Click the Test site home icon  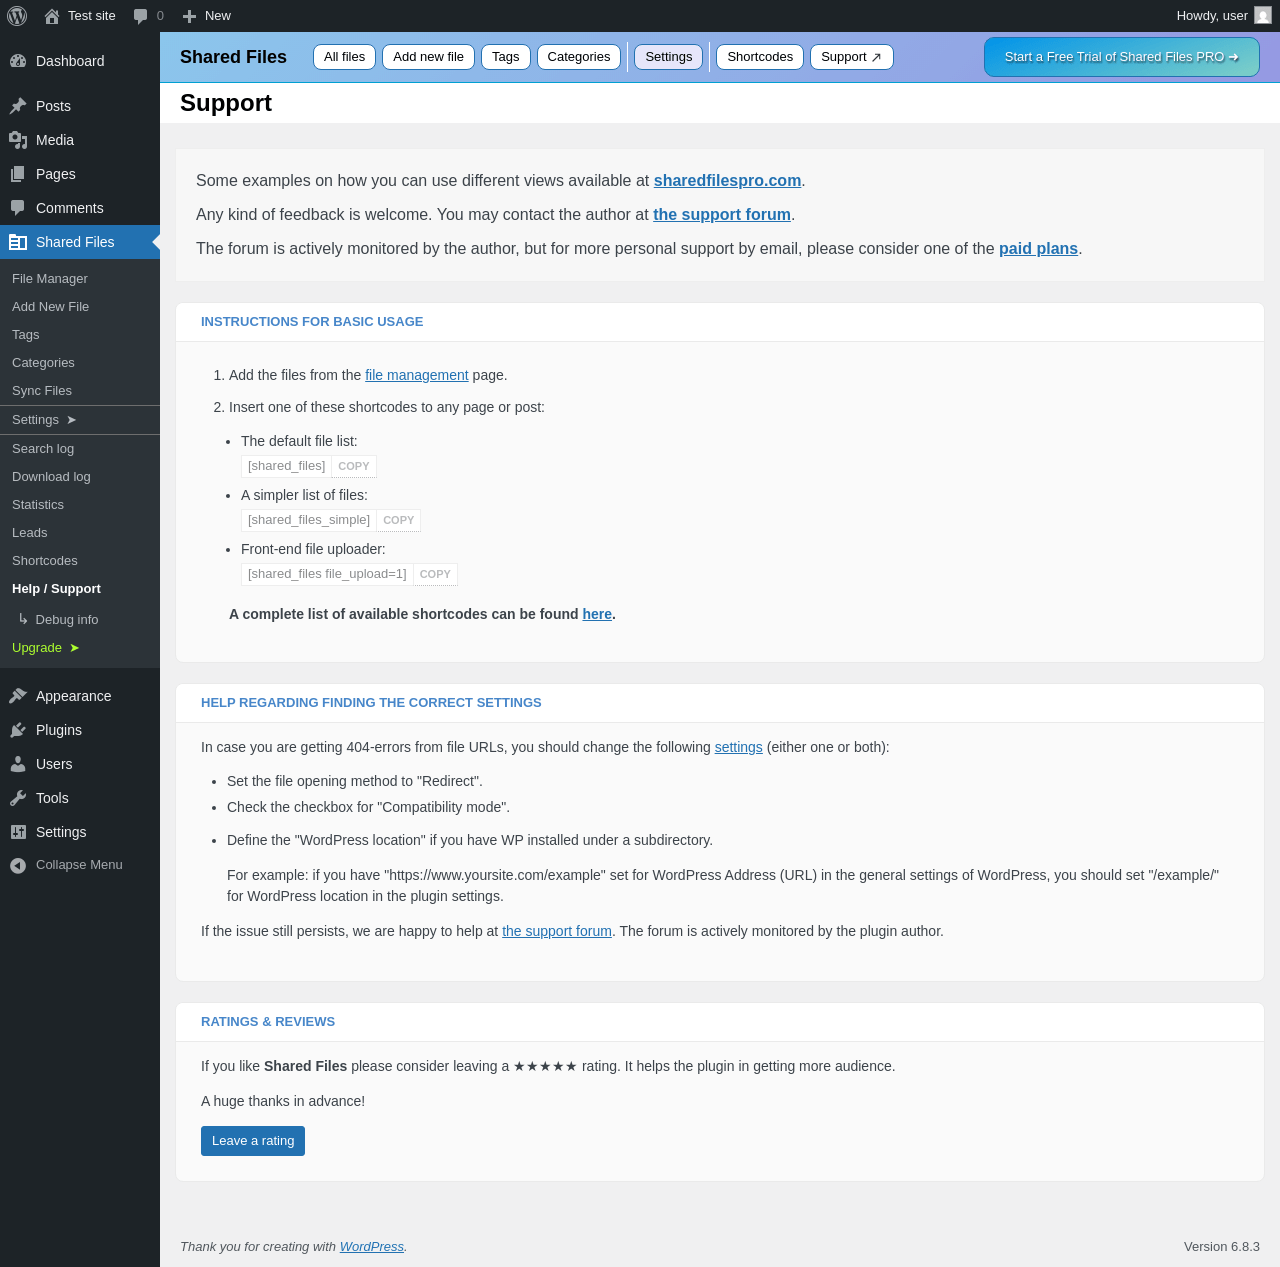(52, 16)
